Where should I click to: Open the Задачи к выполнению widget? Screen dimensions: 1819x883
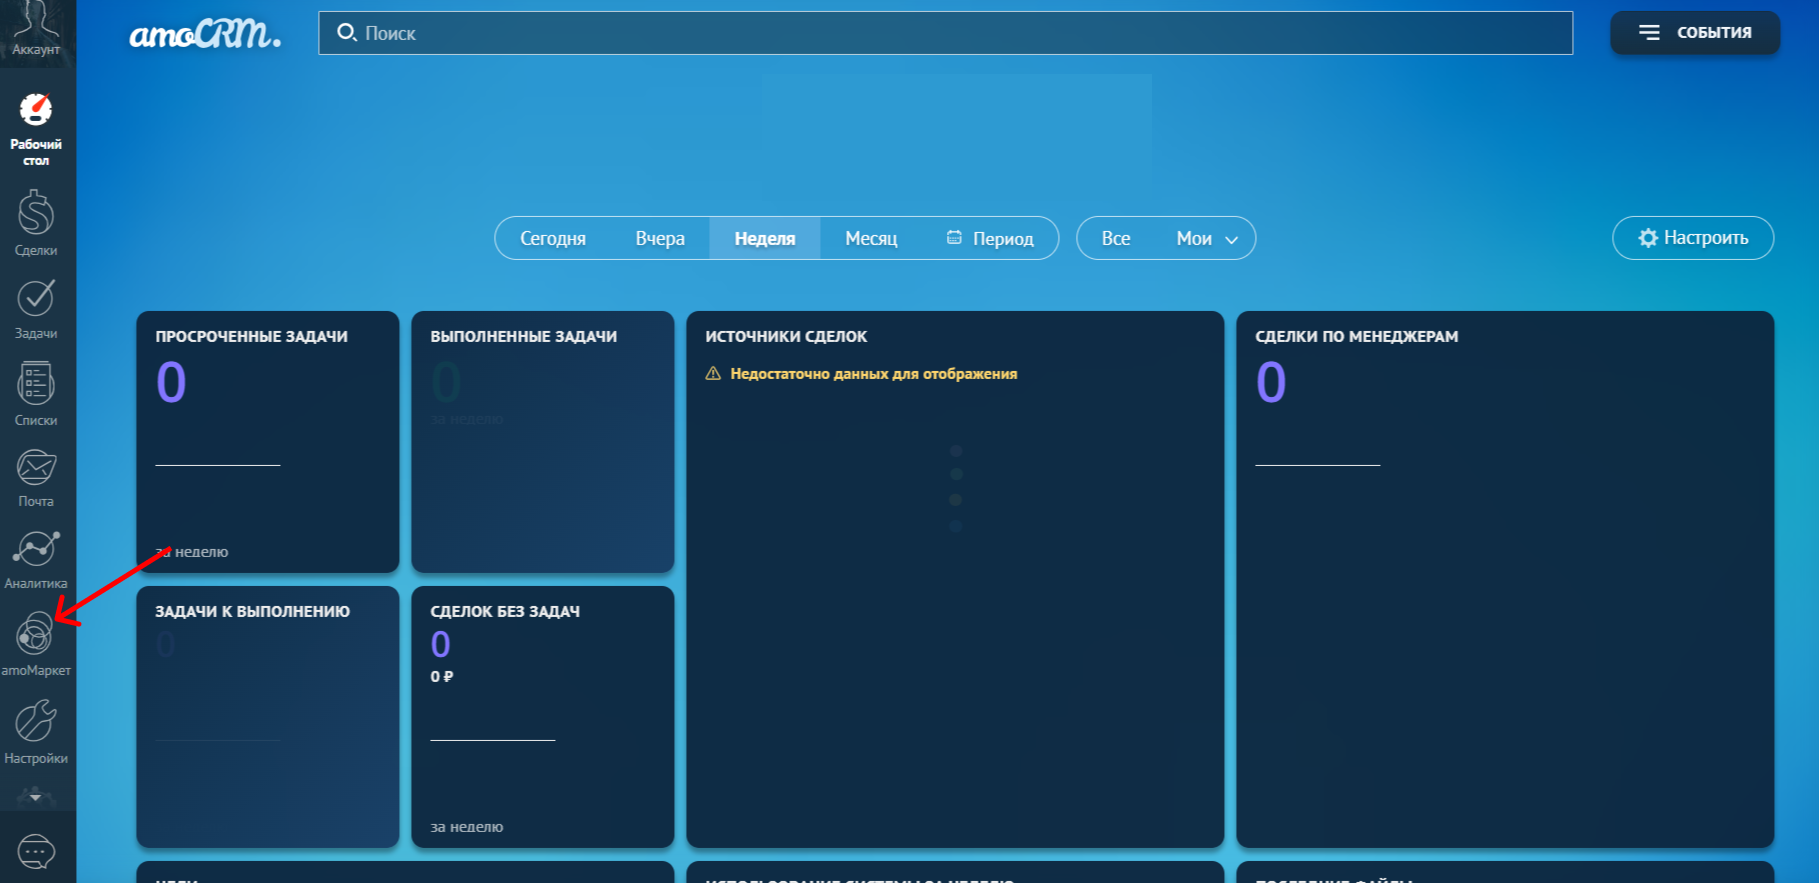pyautogui.click(x=268, y=717)
